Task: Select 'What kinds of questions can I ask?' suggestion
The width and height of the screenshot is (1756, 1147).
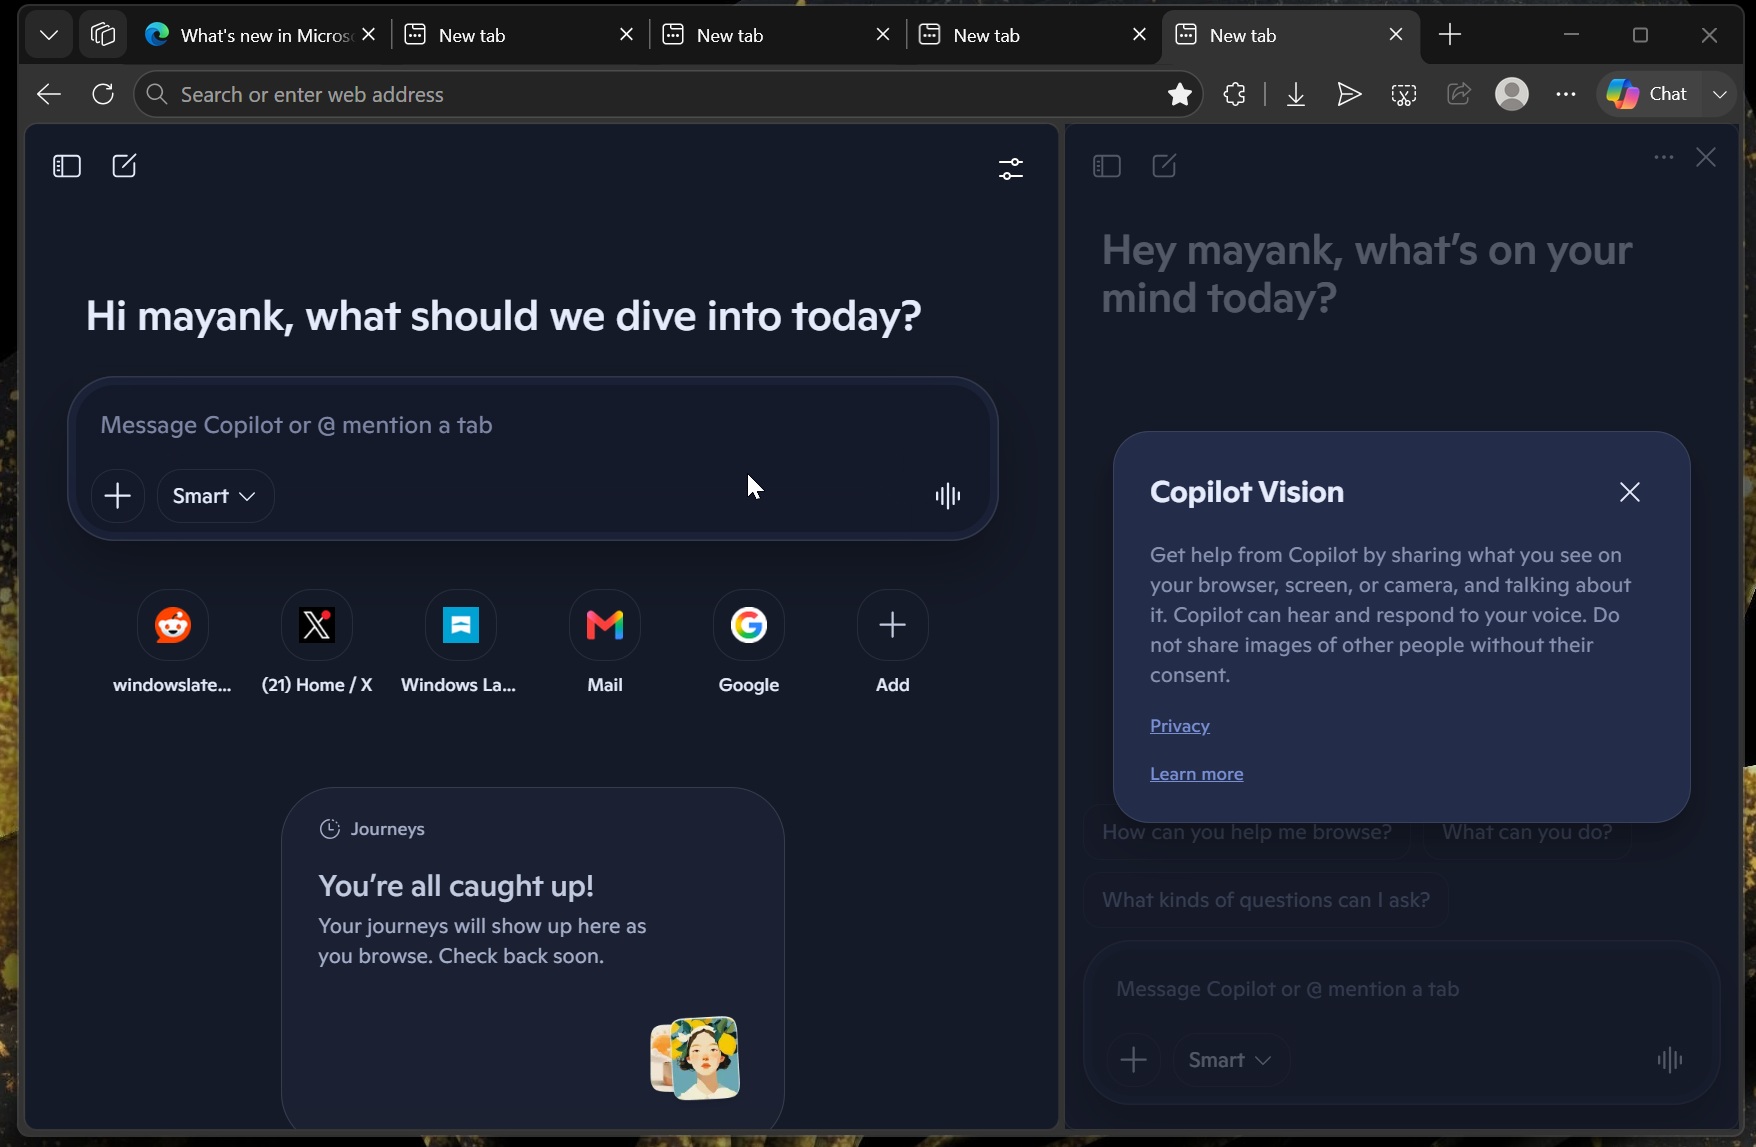Action: [x=1266, y=900]
